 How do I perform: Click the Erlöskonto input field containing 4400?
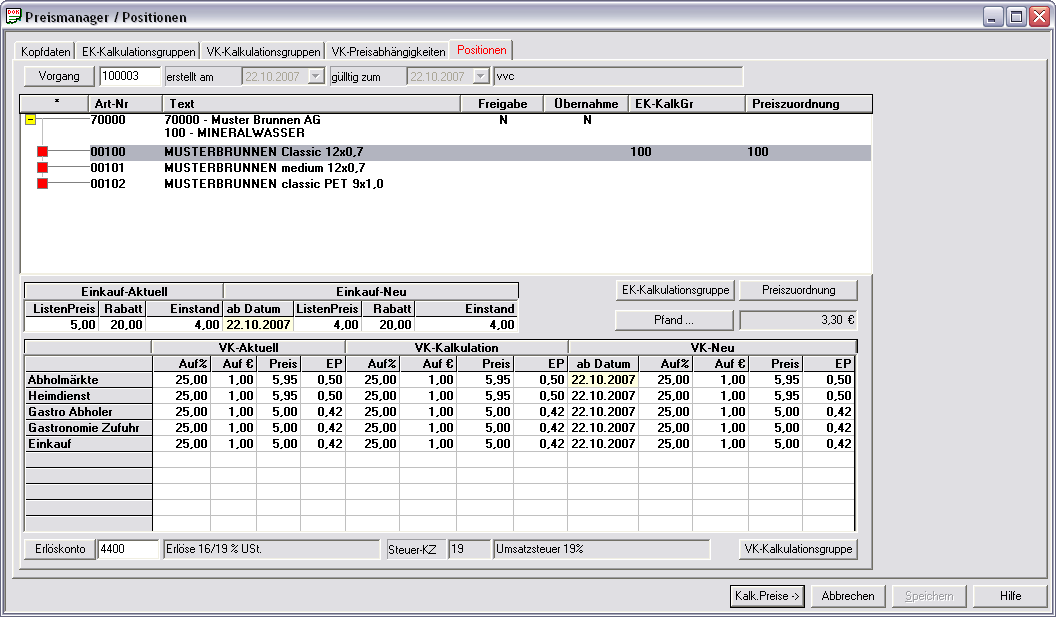[129, 549]
